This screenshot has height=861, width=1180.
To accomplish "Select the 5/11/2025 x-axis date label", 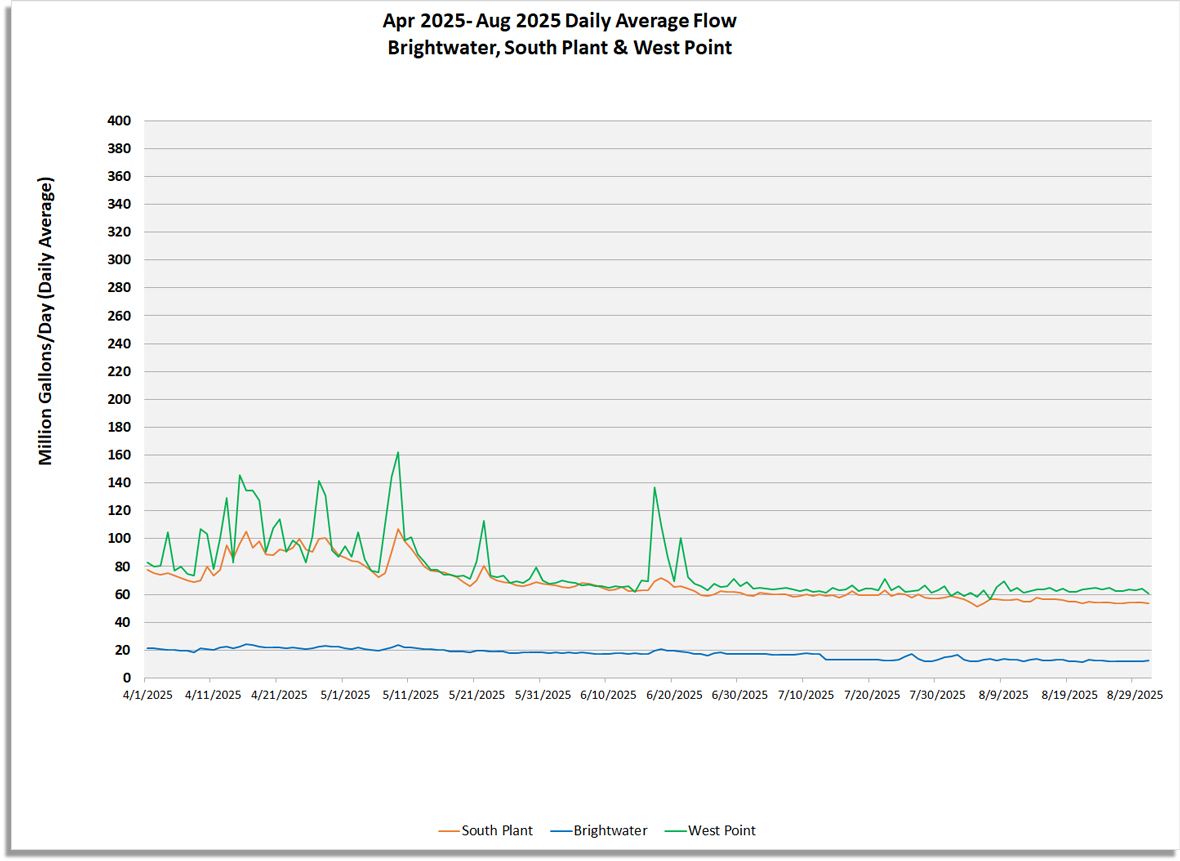I will (409, 693).
